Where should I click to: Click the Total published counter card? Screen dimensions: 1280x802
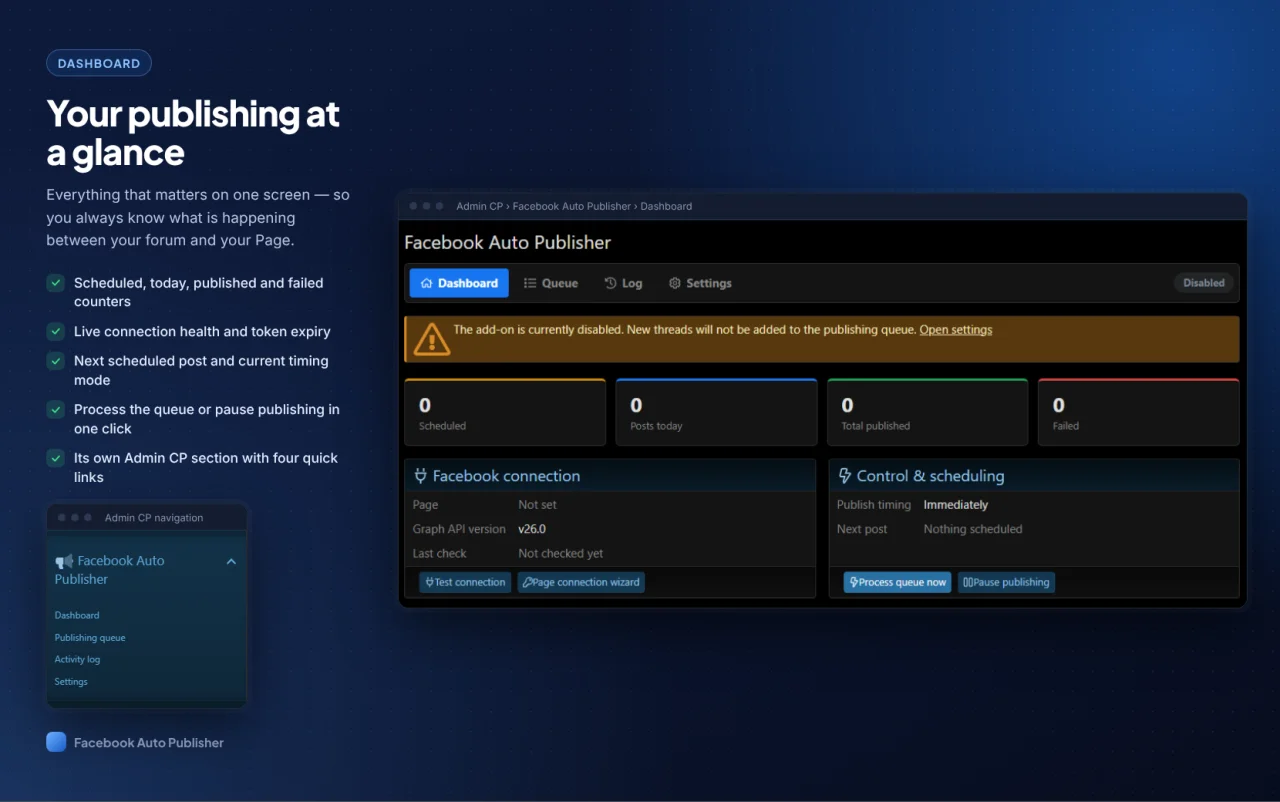(x=928, y=412)
